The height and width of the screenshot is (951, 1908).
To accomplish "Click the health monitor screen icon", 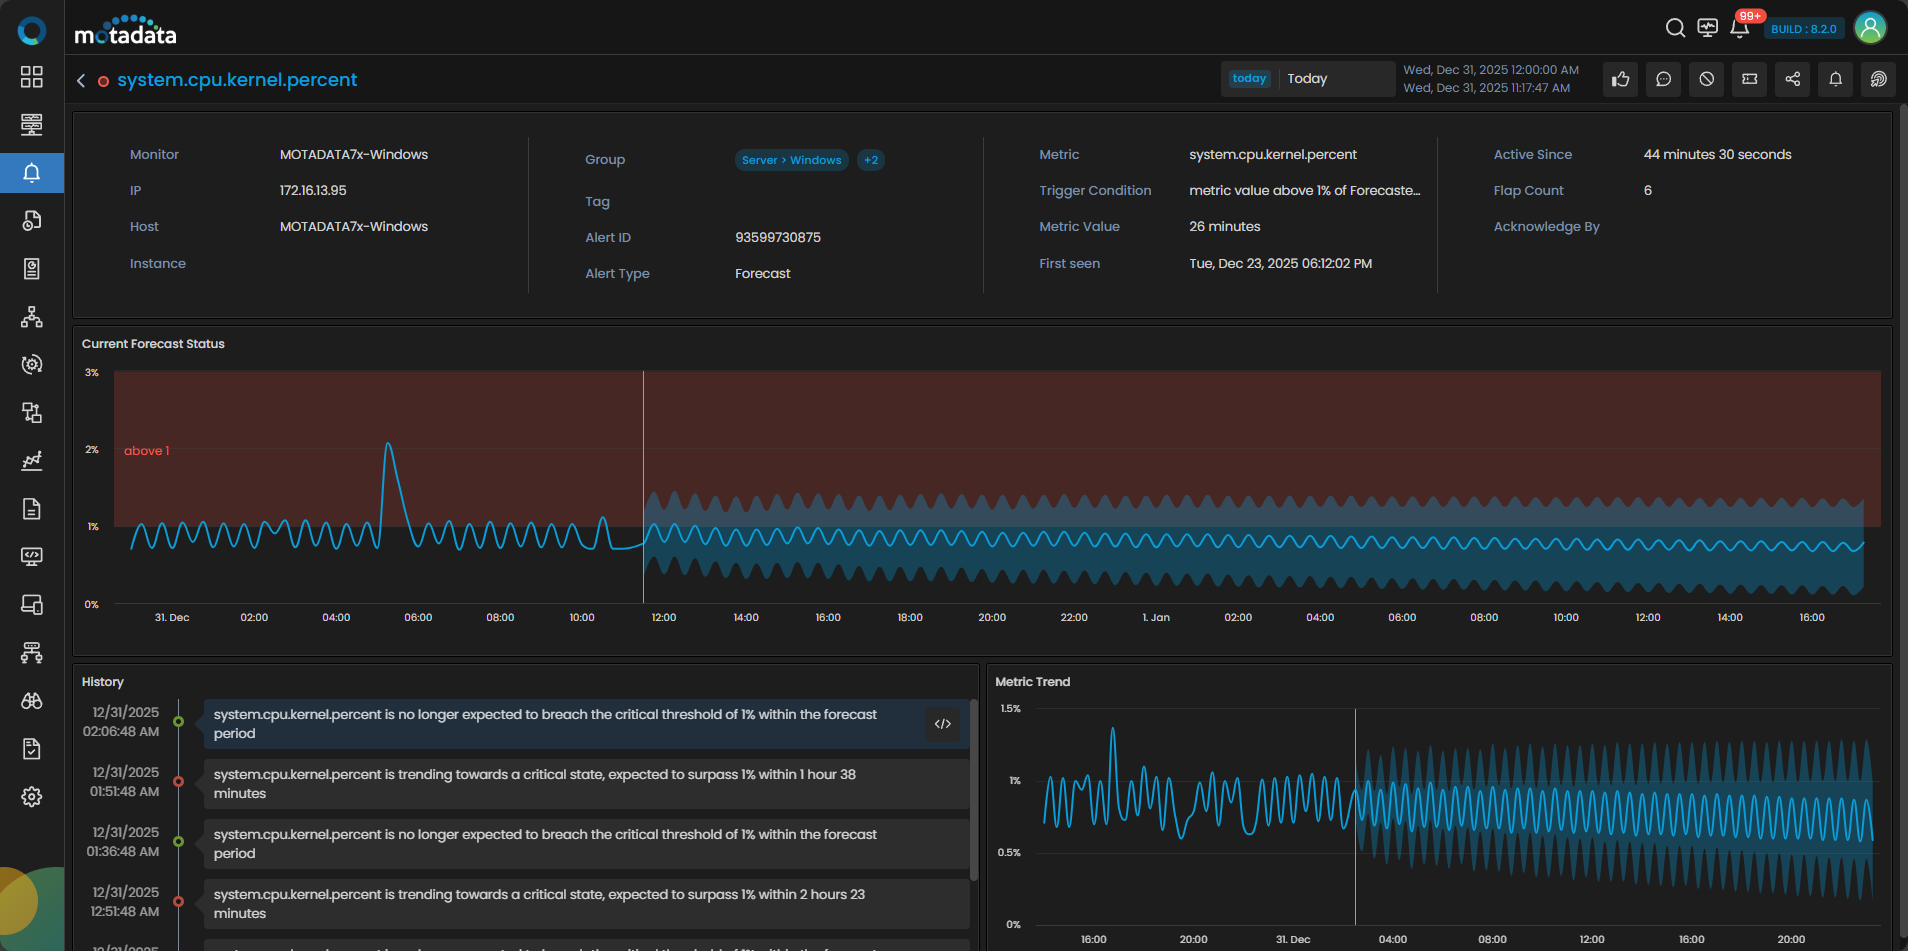I will click(x=1707, y=28).
